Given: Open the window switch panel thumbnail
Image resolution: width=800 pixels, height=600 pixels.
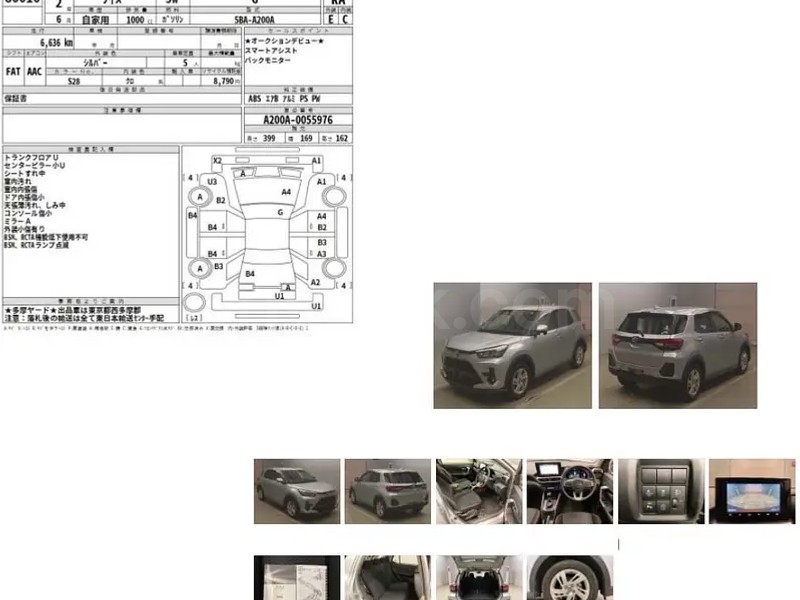Looking at the screenshot, I should point(660,491).
